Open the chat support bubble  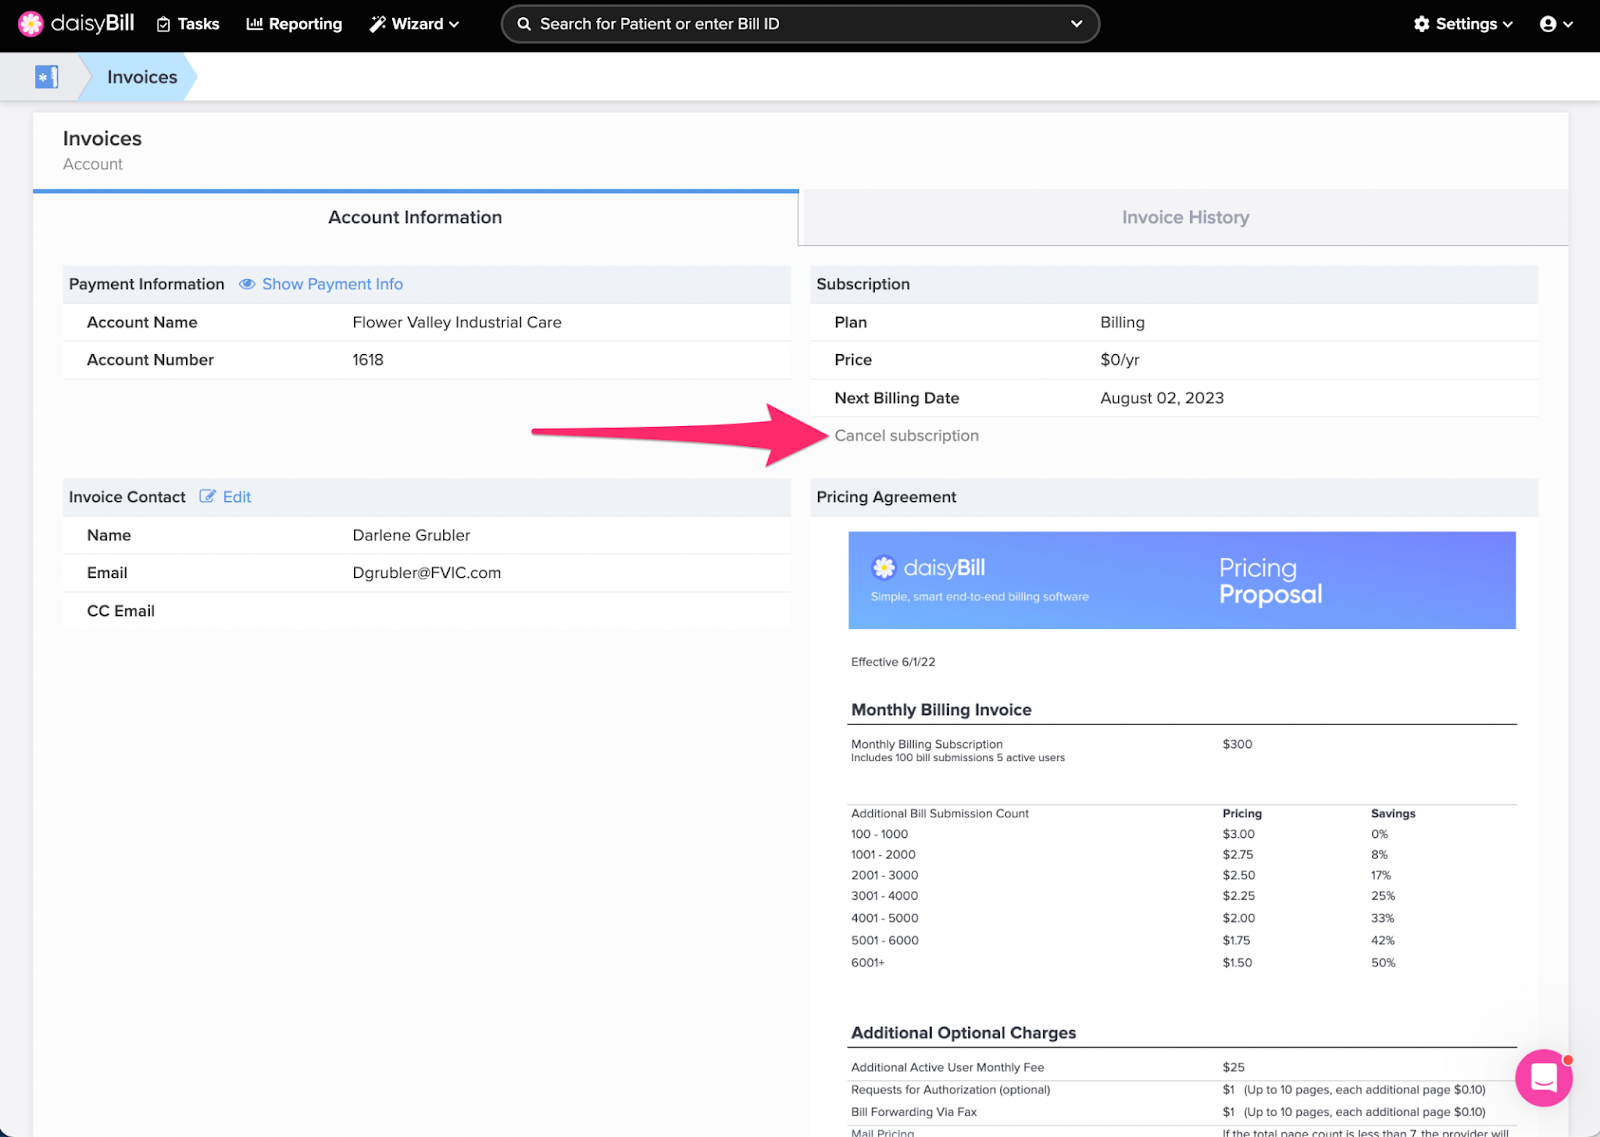point(1543,1078)
